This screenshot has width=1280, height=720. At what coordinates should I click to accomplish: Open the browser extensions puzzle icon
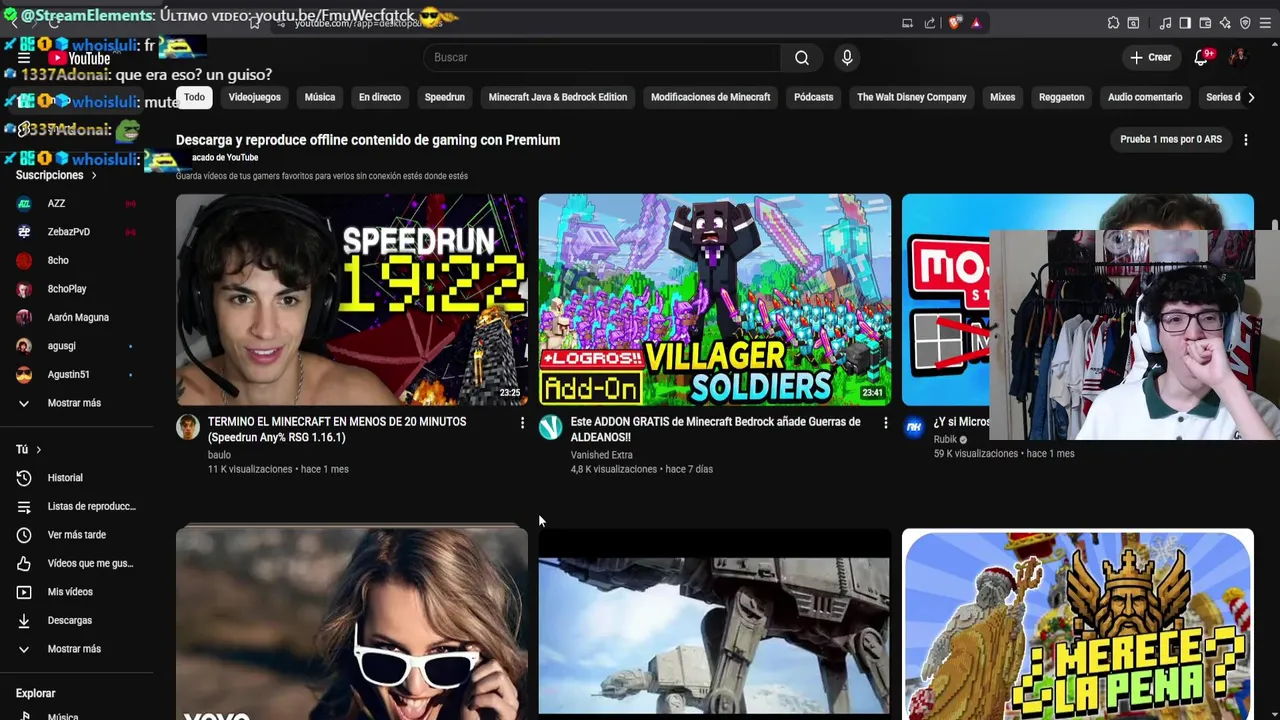point(1113,23)
